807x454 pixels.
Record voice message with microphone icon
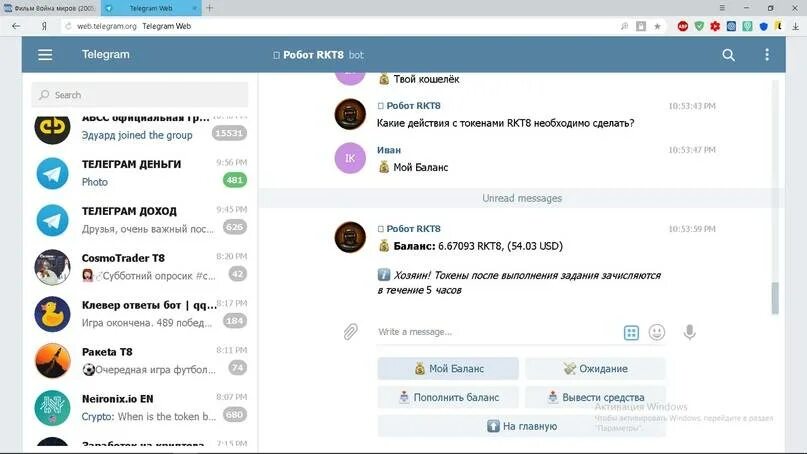click(x=689, y=333)
